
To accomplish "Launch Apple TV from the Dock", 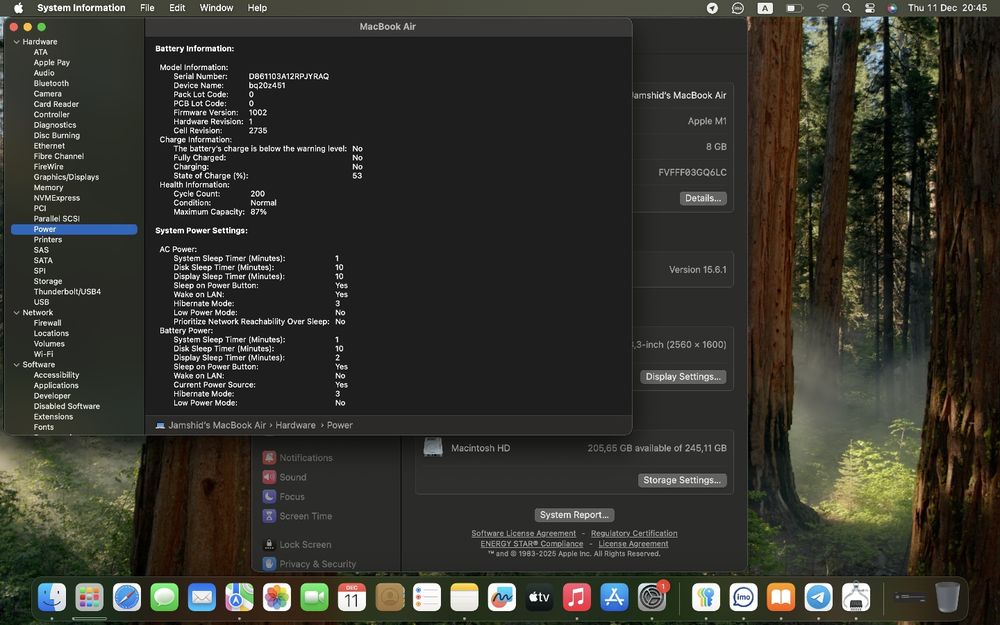I will pos(539,598).
